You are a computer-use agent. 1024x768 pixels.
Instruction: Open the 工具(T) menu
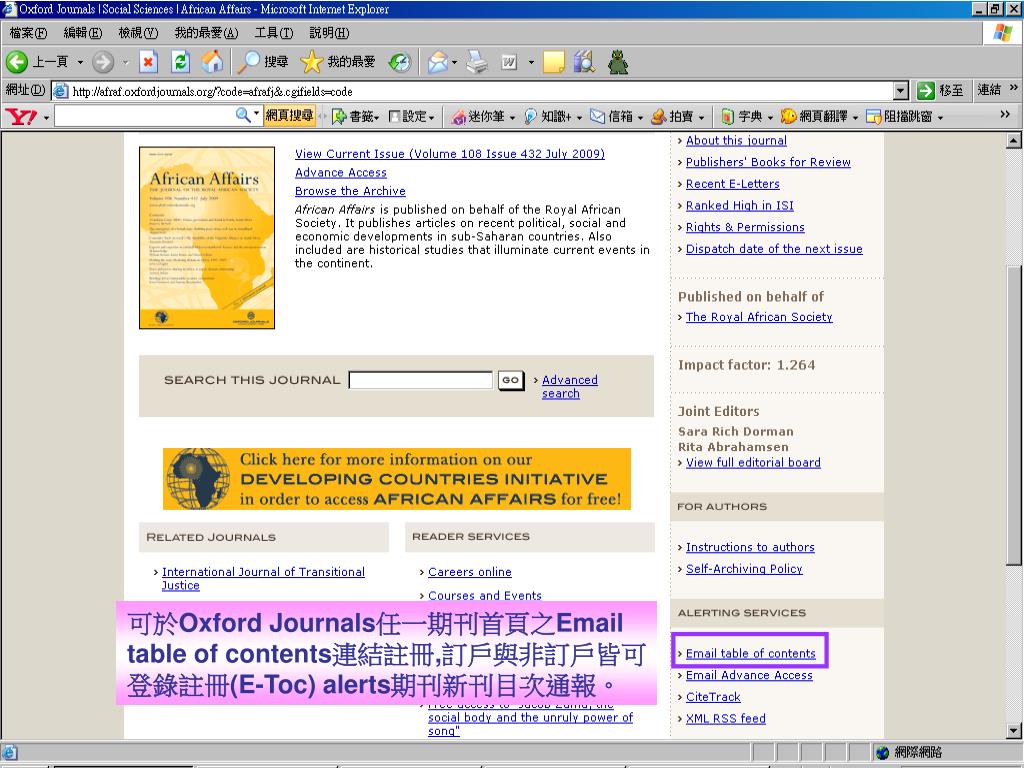[274, 33]
